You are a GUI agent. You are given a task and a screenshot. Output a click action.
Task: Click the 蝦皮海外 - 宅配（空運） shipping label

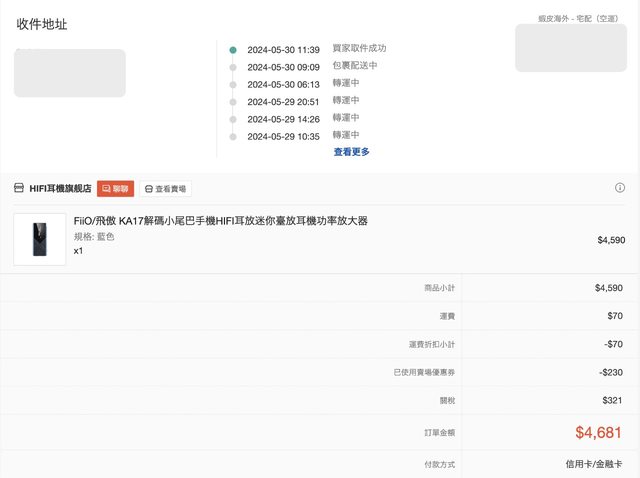coord(578,17)
